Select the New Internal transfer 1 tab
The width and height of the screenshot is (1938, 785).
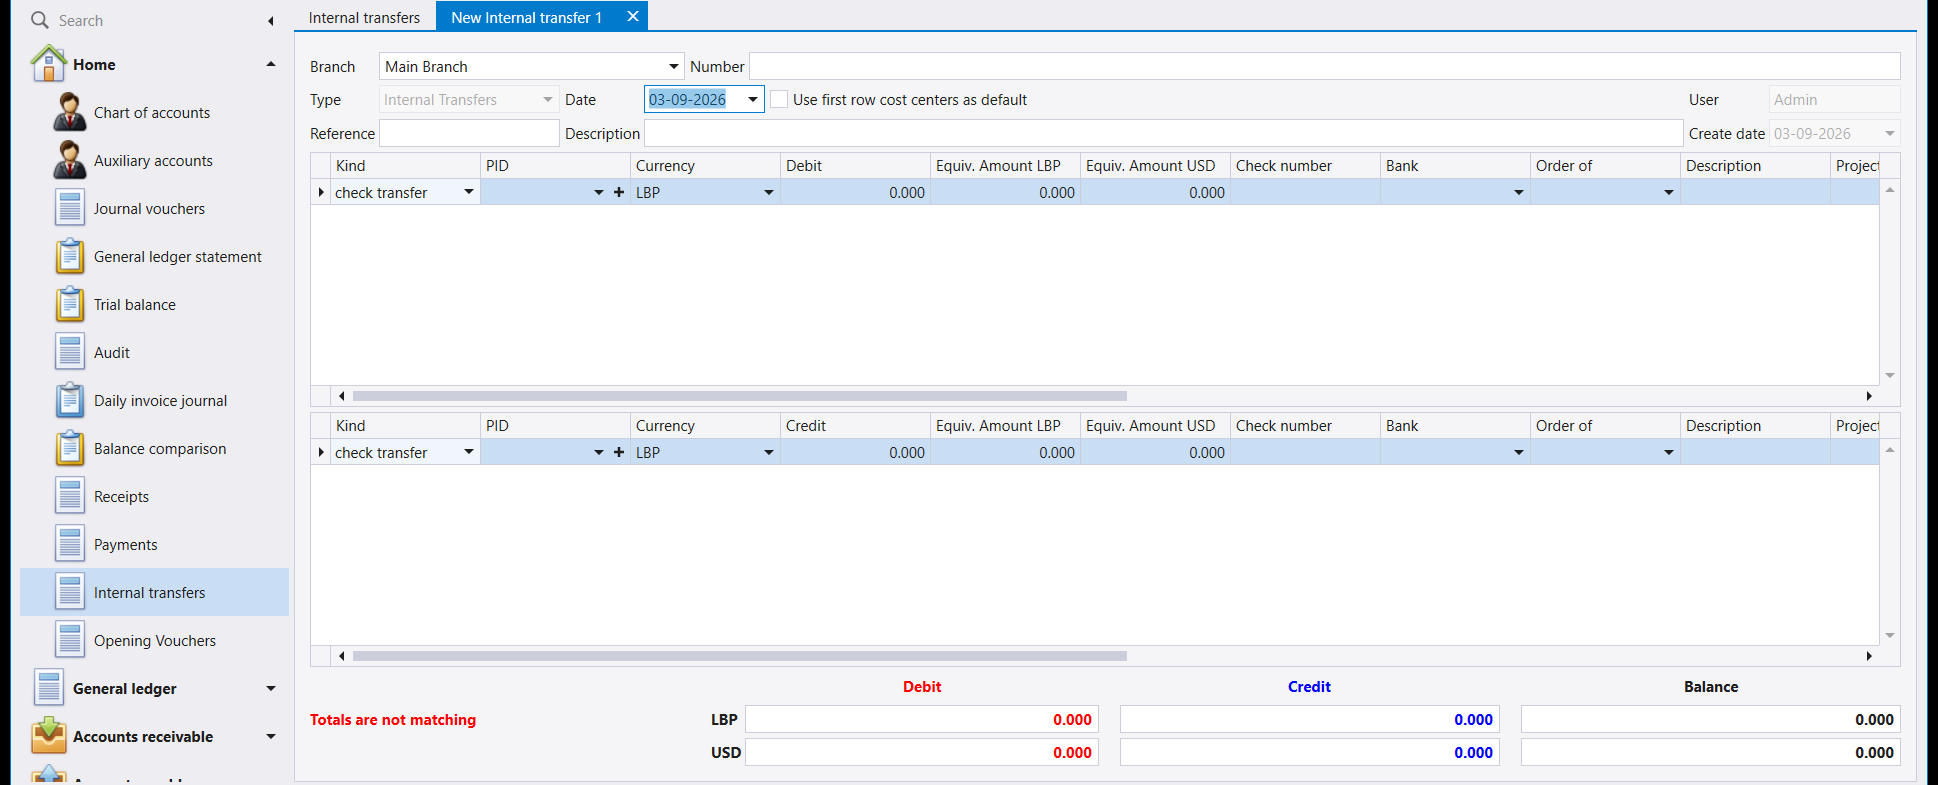[526, 17]
